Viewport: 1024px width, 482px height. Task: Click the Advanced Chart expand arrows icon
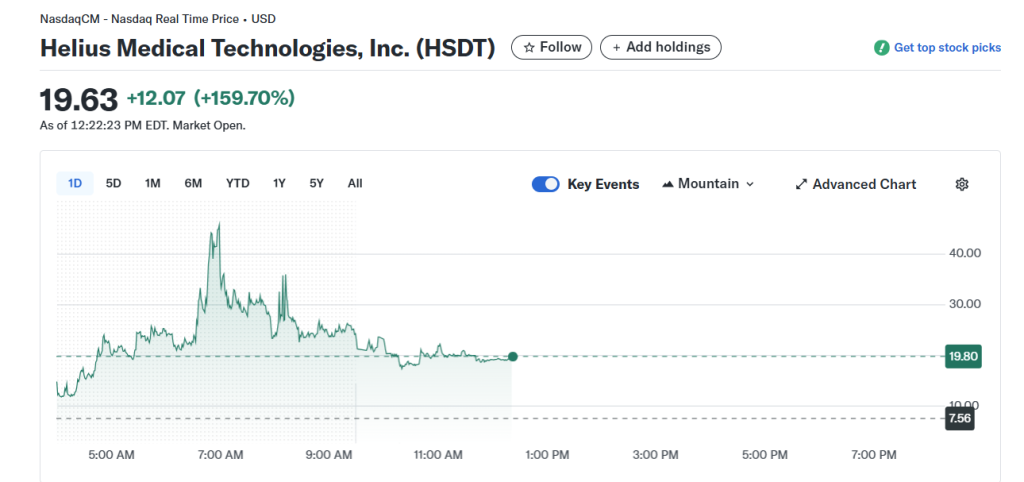point(801,184)
